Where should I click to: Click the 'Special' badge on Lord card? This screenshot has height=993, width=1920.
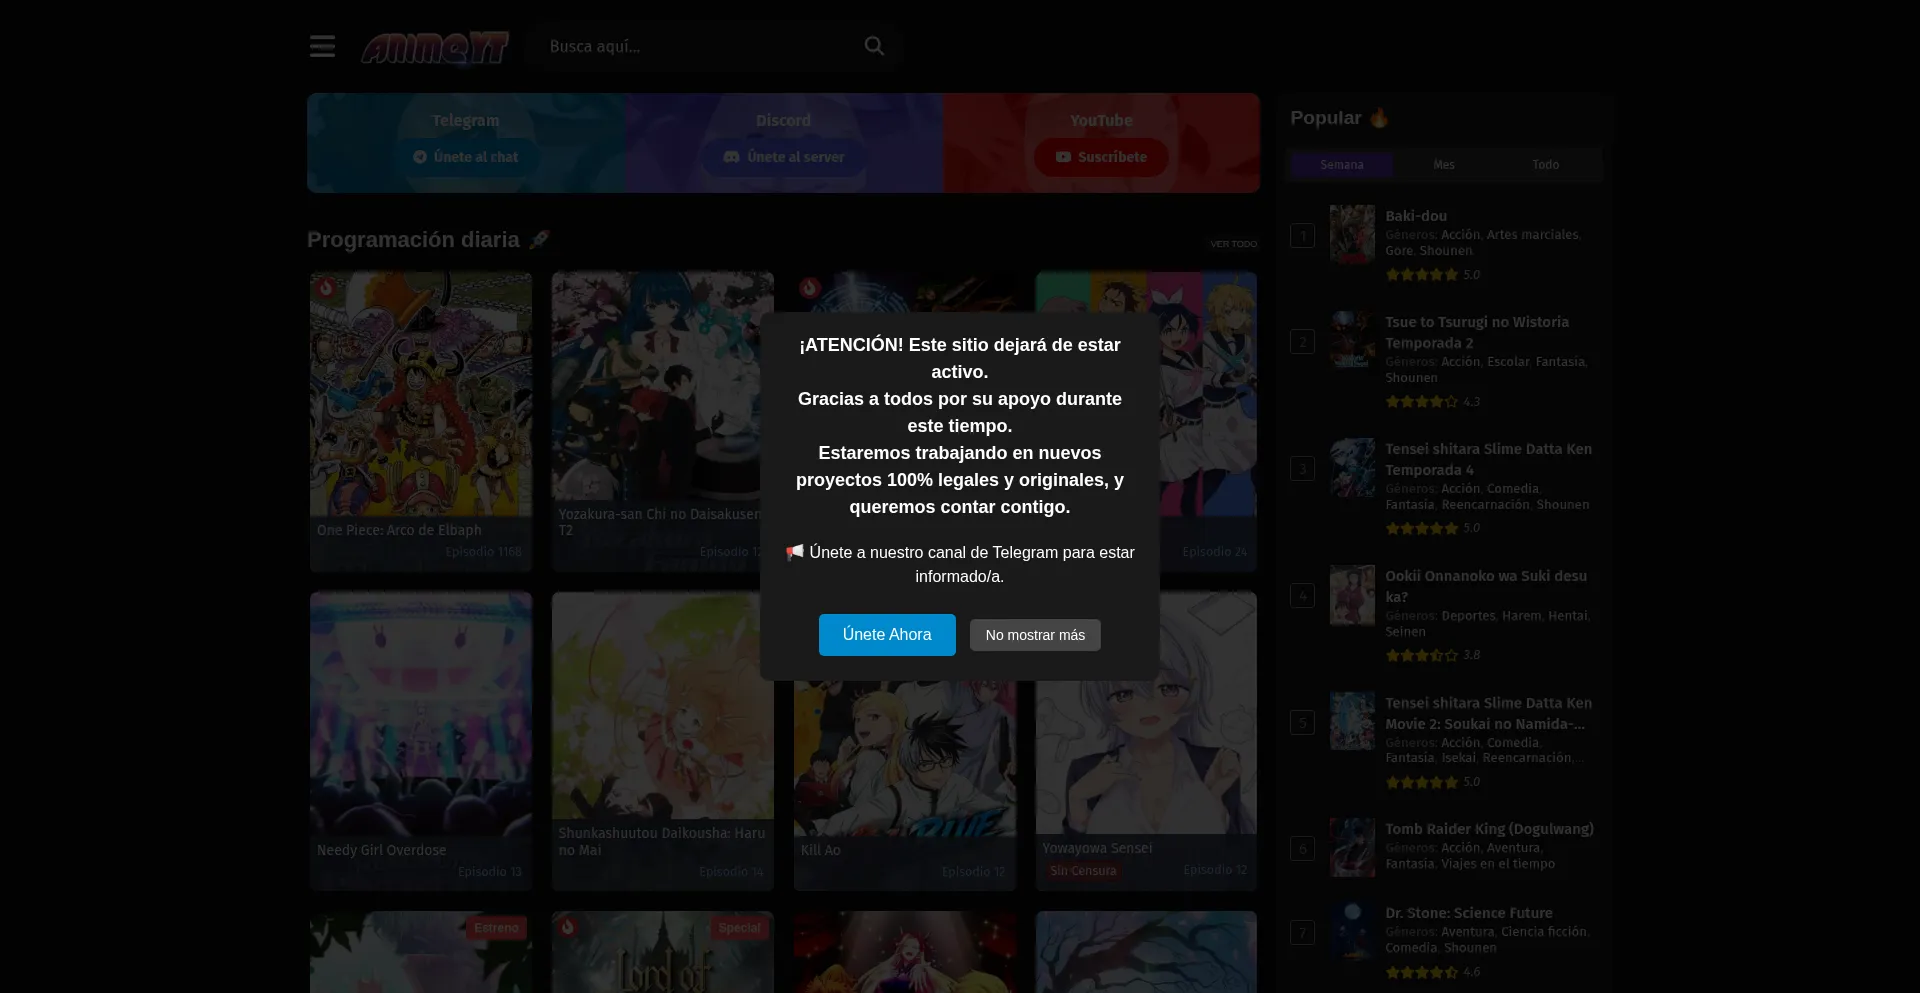740,928
